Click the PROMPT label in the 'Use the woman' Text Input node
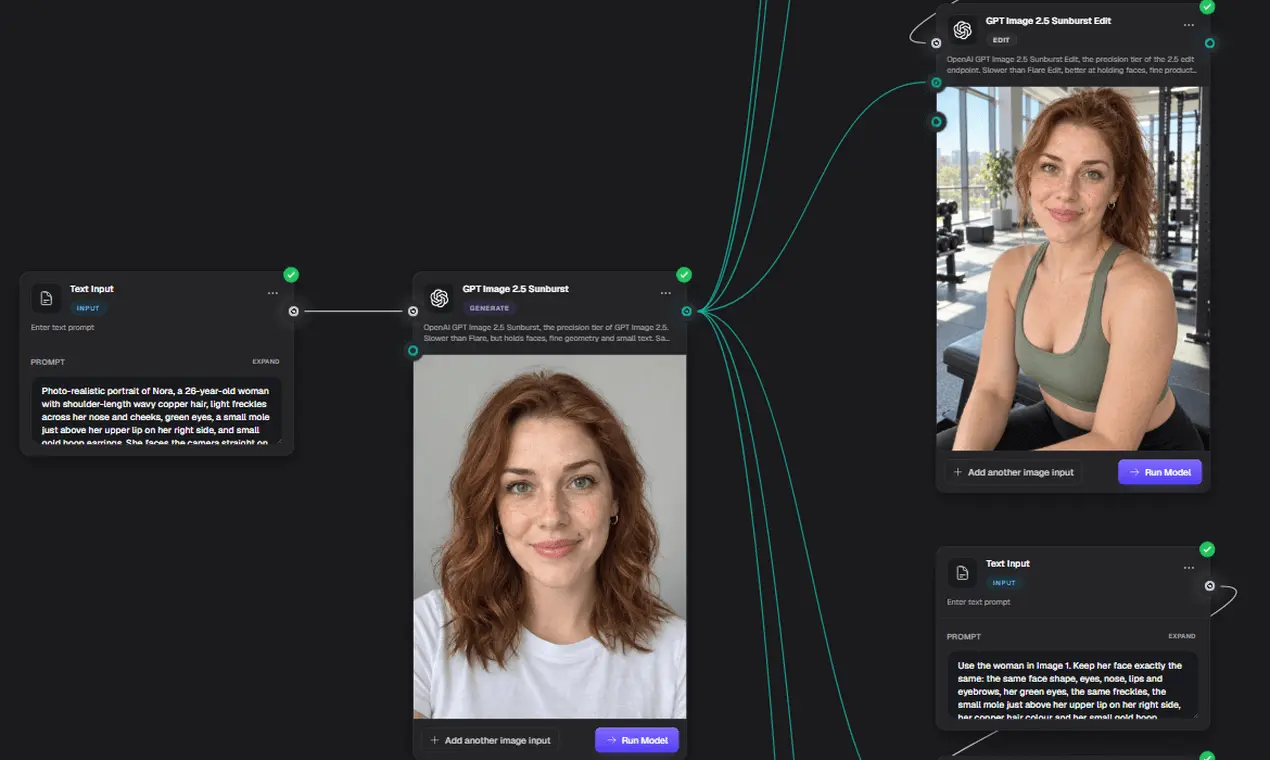The image size is (1270, 760). 964,636
